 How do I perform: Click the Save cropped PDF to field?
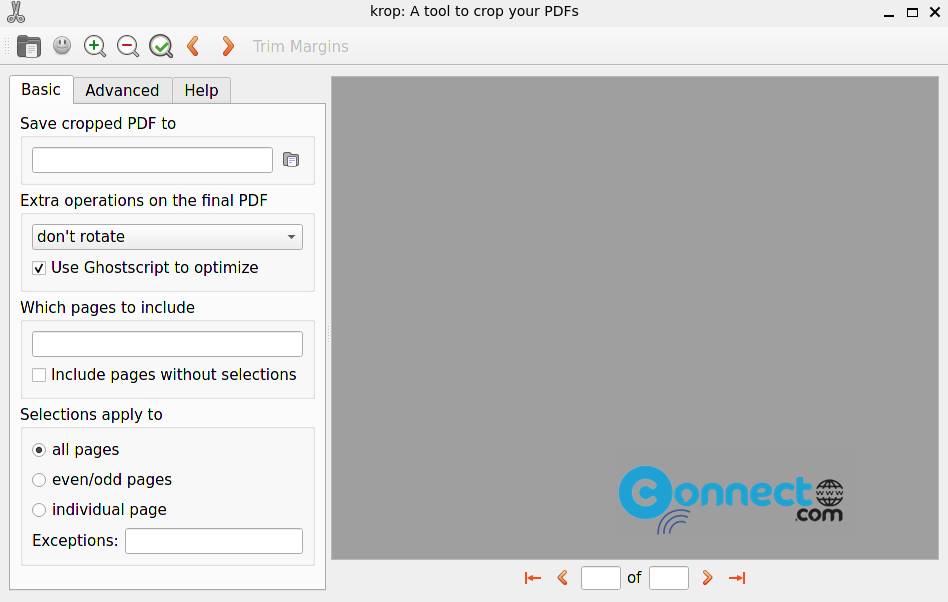(x=152, y=160)
